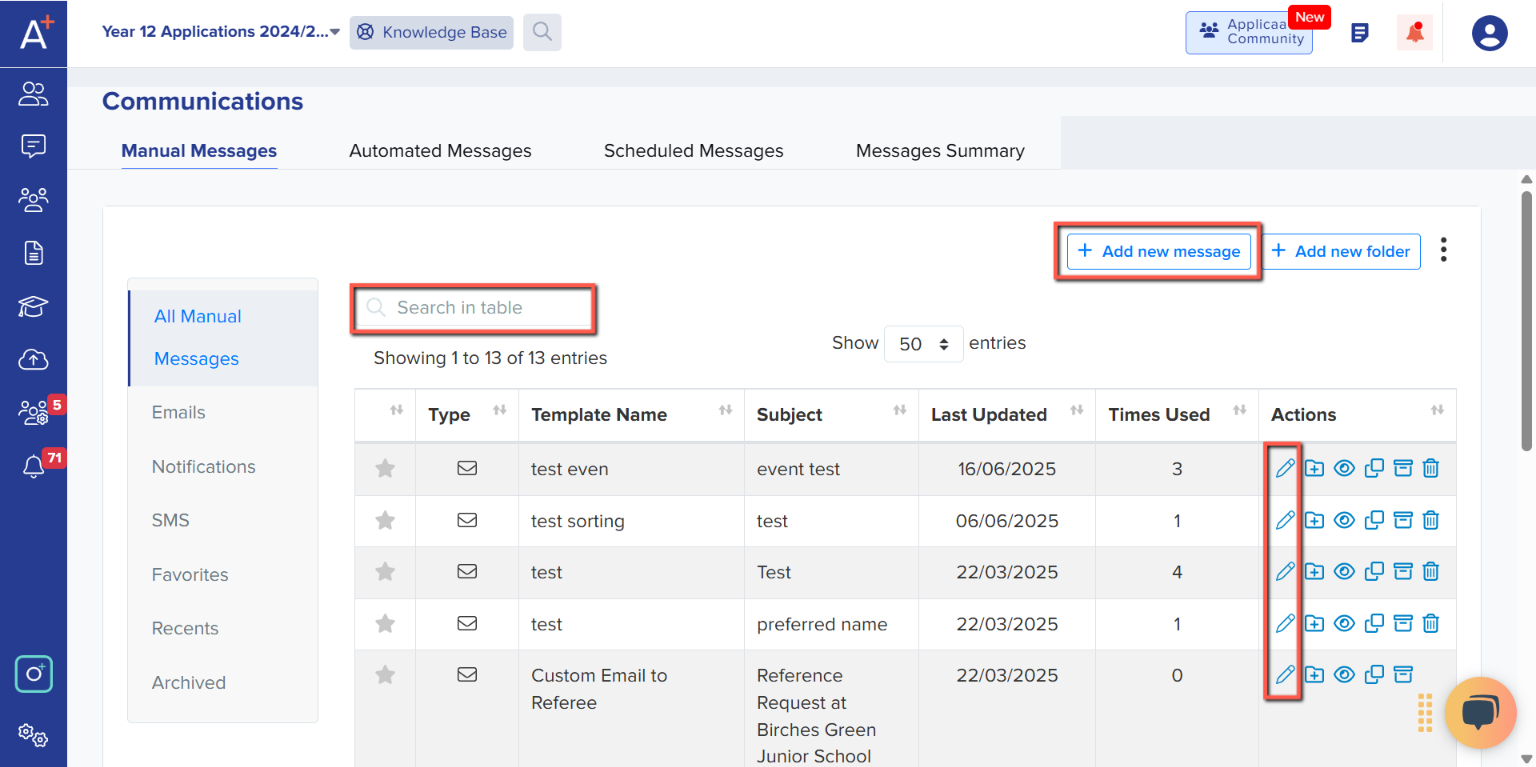Open the user profile avatar
Viewport: 1536px width, 767px height.
[x=1490, y=33]
